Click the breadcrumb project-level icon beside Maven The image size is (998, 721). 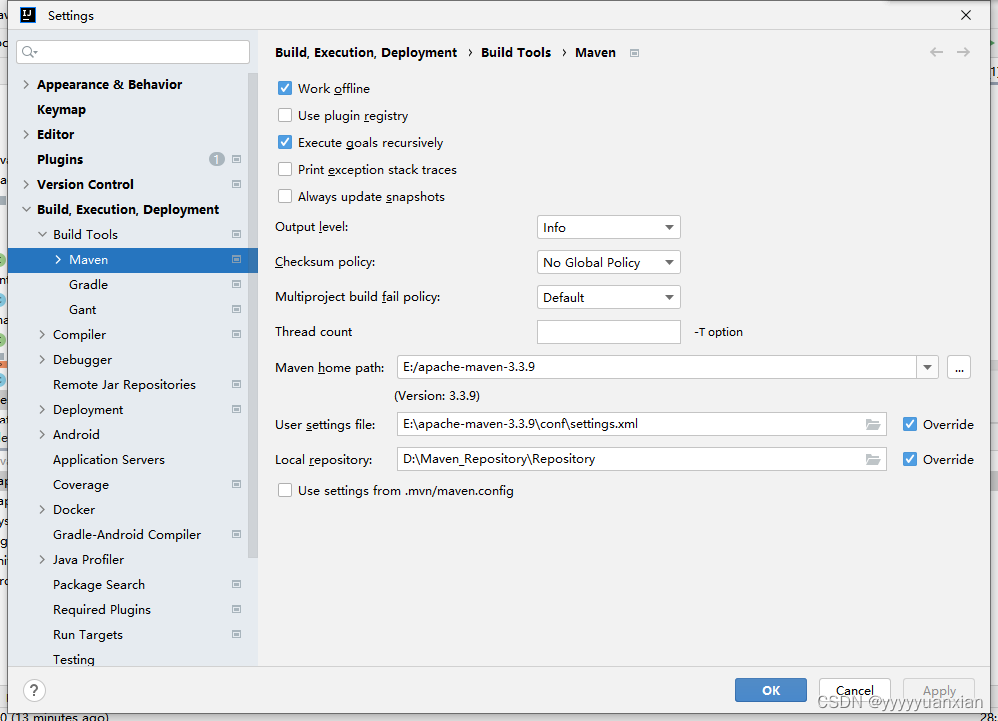(634, 53)
